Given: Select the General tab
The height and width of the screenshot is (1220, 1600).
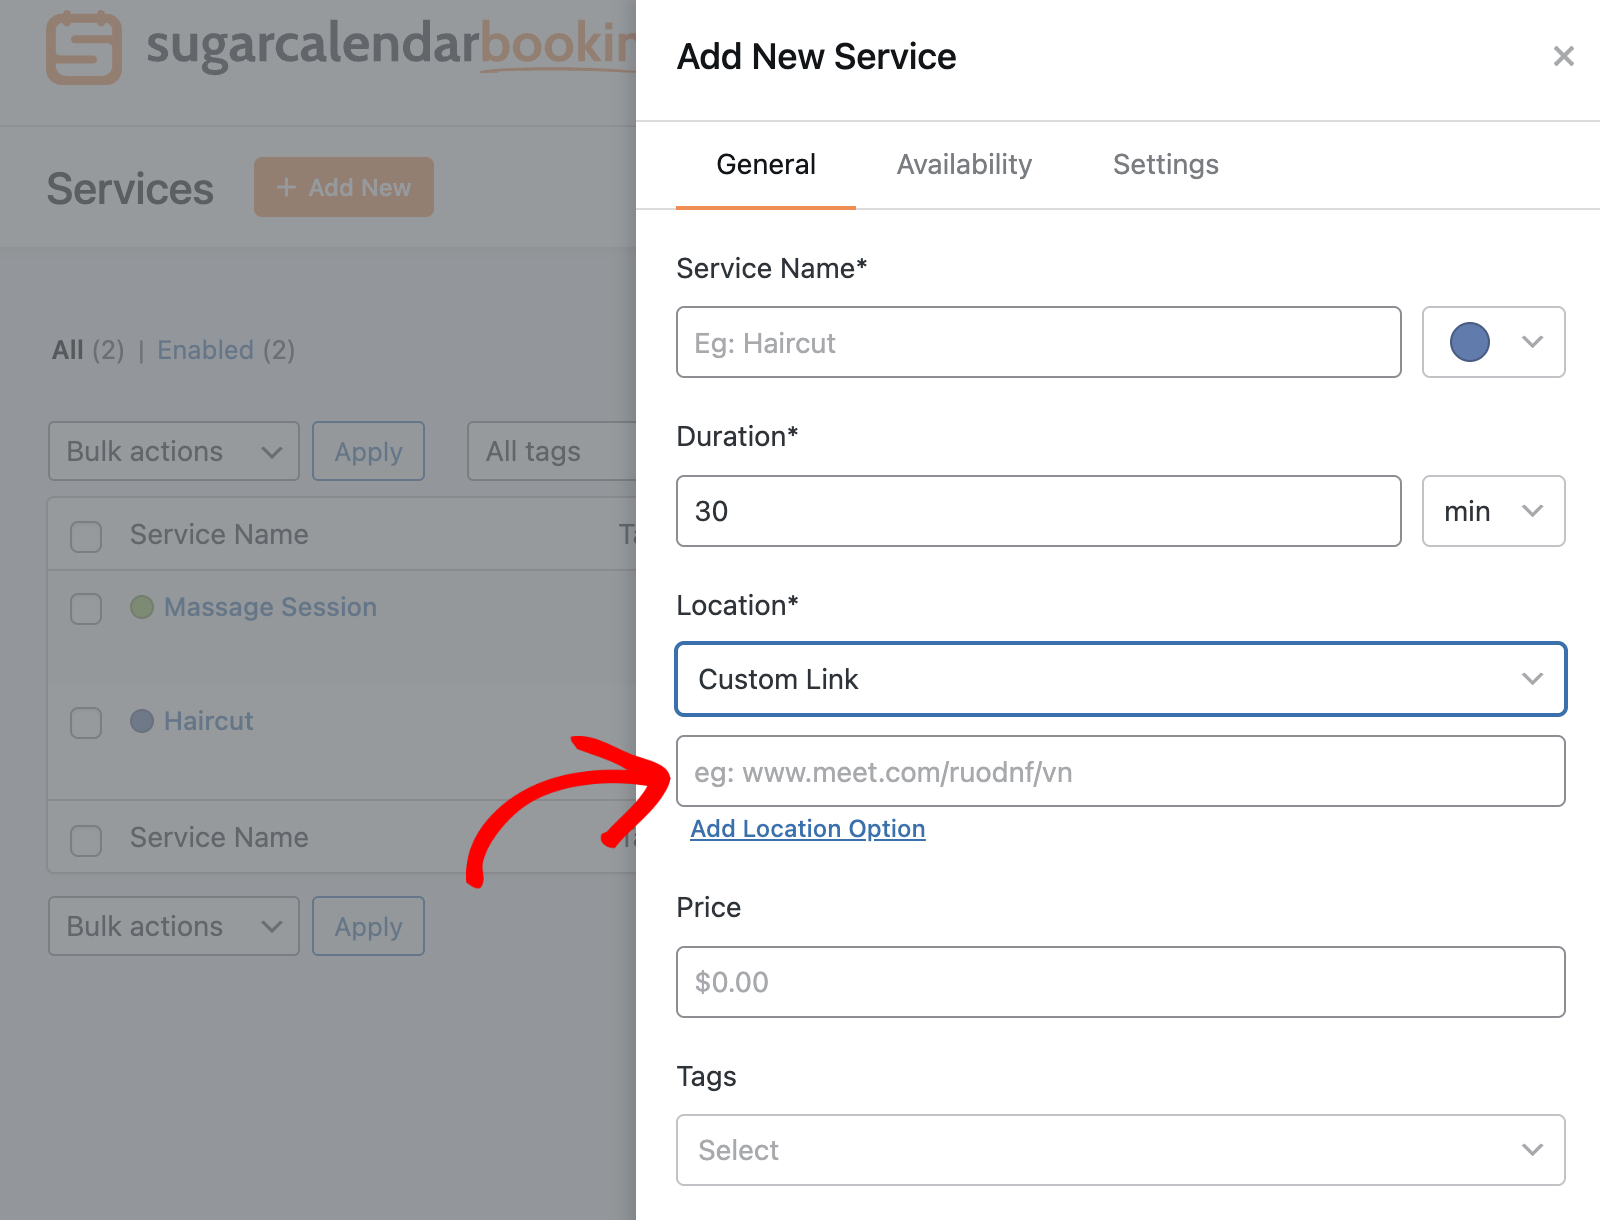Looking at the screenshot, I should tap(766, 165).
